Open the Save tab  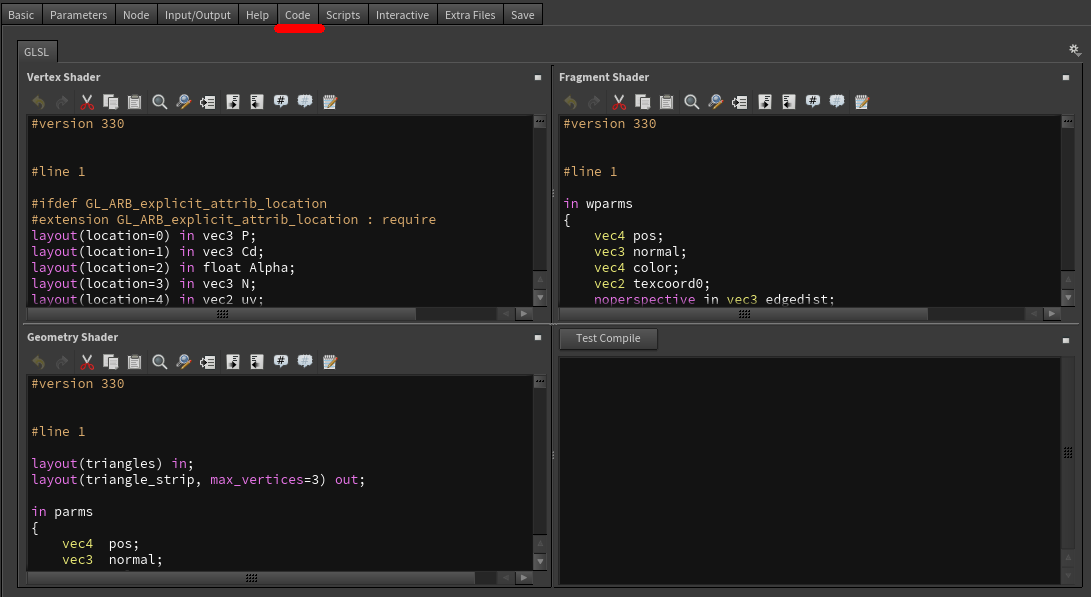click(523, 15)
